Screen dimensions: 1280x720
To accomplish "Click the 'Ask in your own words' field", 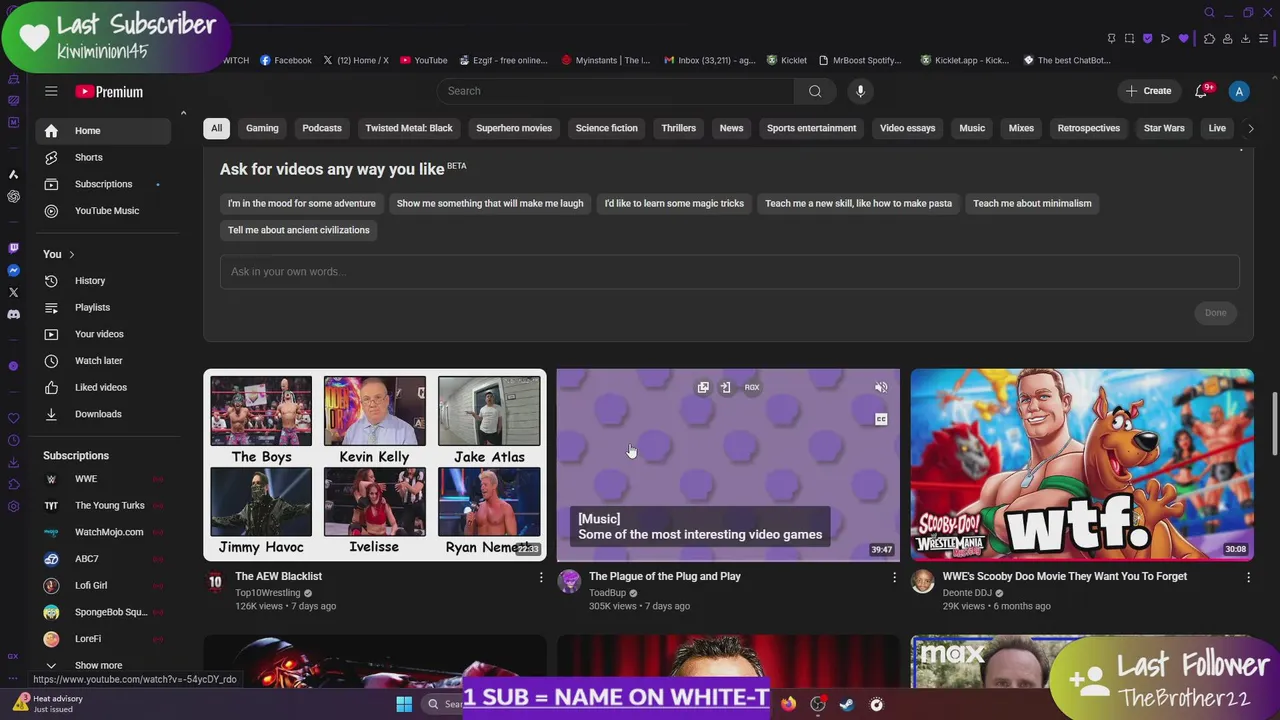I will 729,272.
